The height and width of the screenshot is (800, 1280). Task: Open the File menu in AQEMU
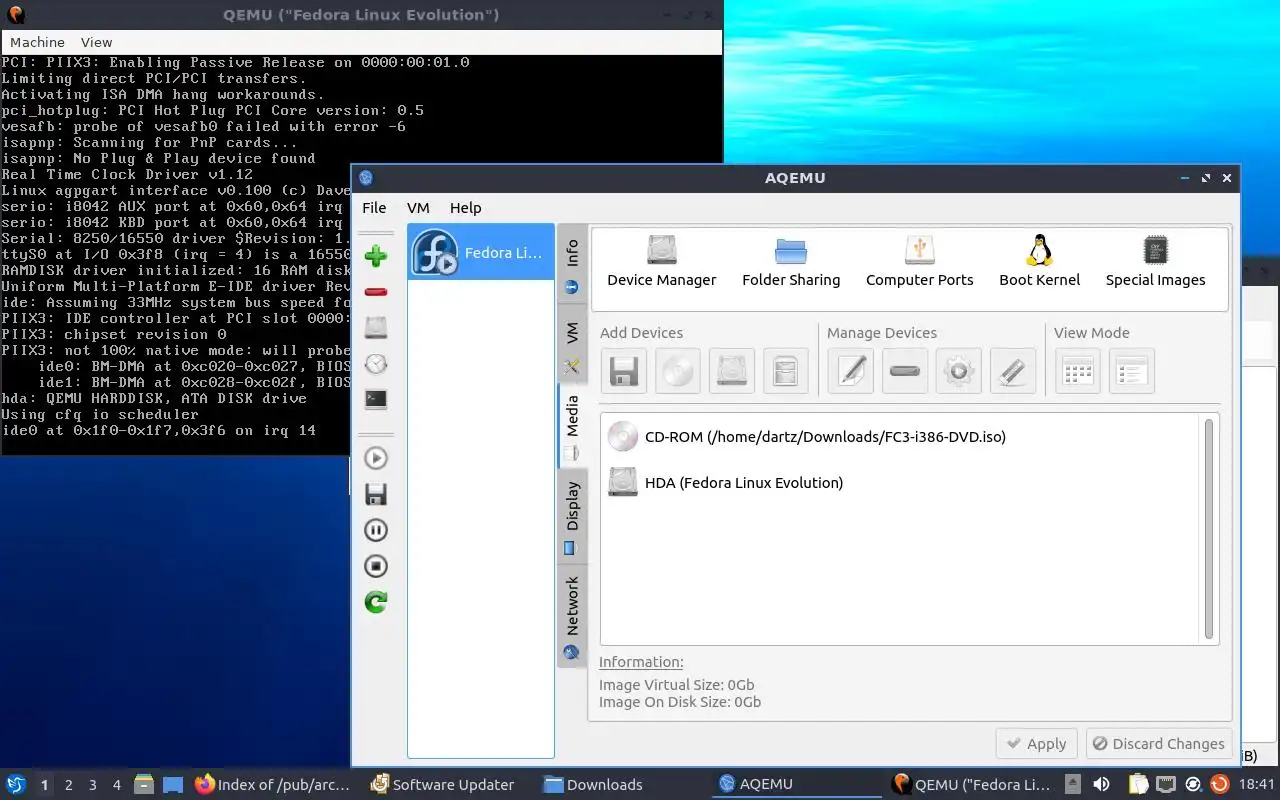374,208
